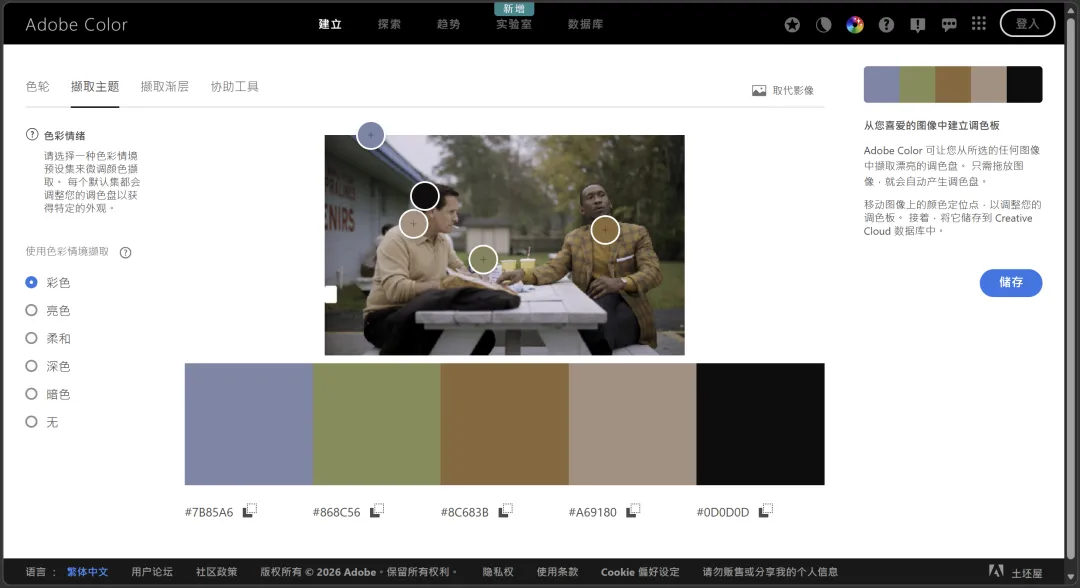Open the 数据库 menu item
The height and width of the screenshot is (588, 1080).
(x=585, y=24)
